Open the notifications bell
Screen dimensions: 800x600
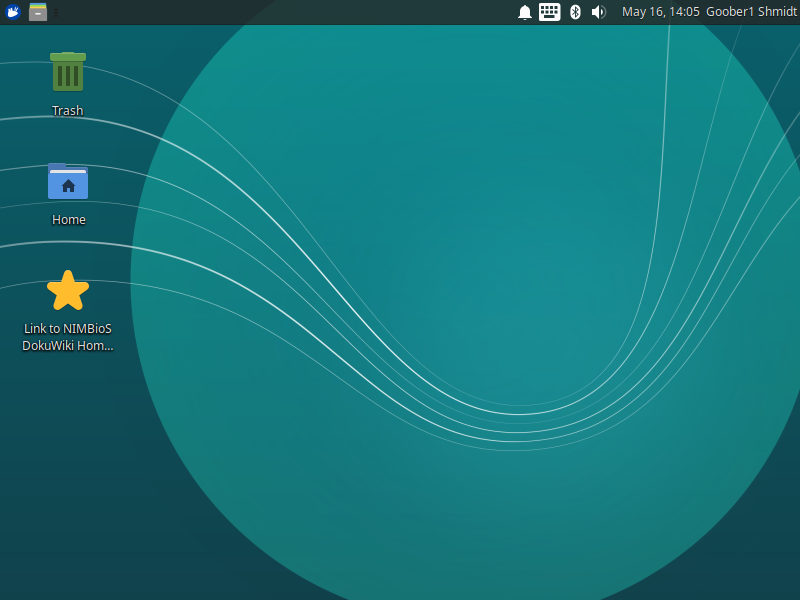pos(525,12)
